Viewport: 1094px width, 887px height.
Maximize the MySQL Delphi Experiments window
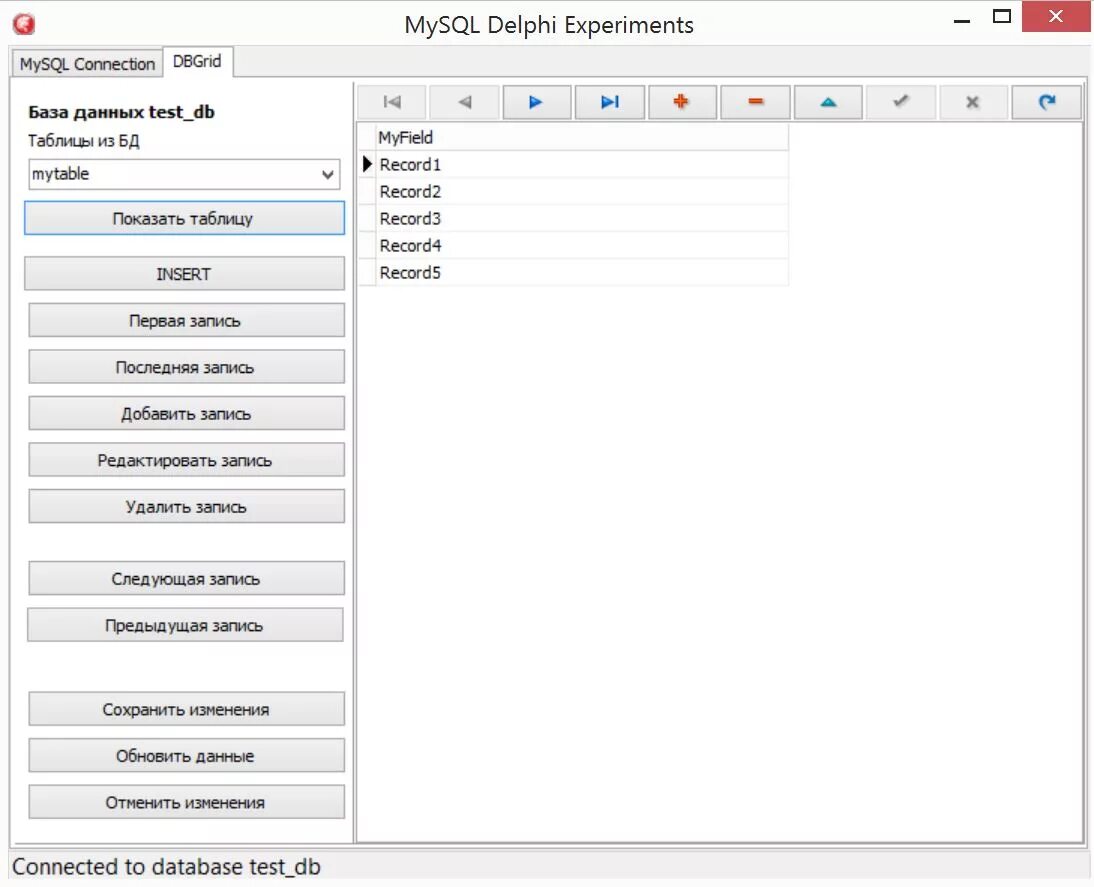1002,17
